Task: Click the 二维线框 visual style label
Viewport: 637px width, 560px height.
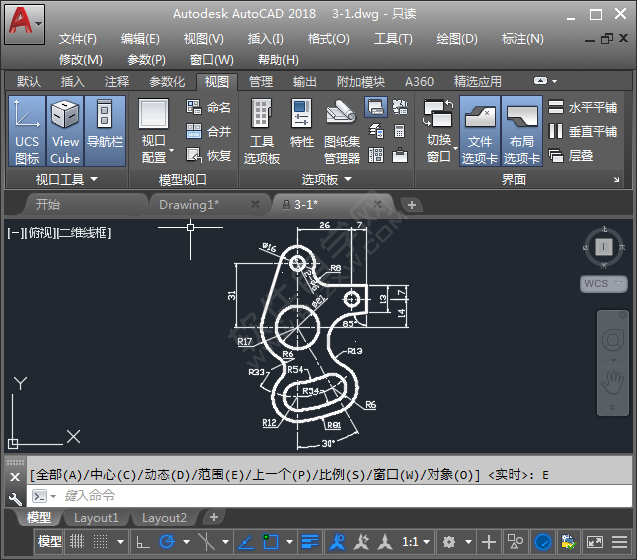Action: [83, 233]
